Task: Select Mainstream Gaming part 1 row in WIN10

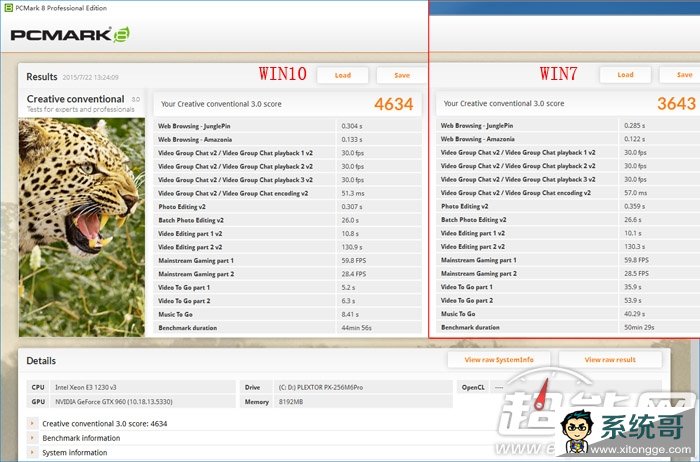Action: [x=288, y=260]
